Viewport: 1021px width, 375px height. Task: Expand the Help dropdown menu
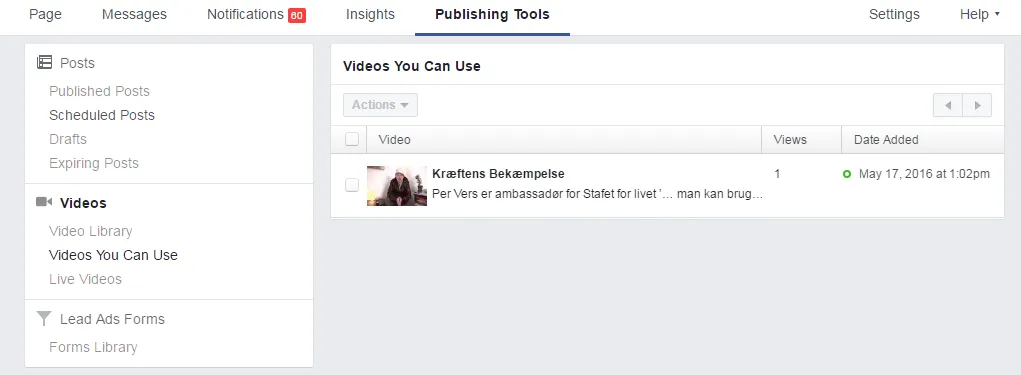(979, 14)
